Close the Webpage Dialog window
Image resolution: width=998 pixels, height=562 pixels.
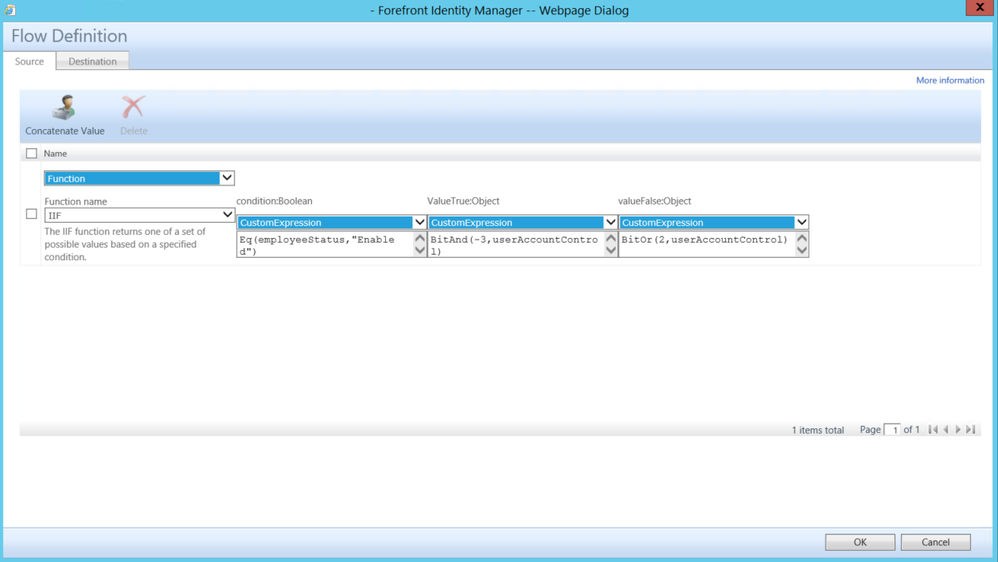980,7
